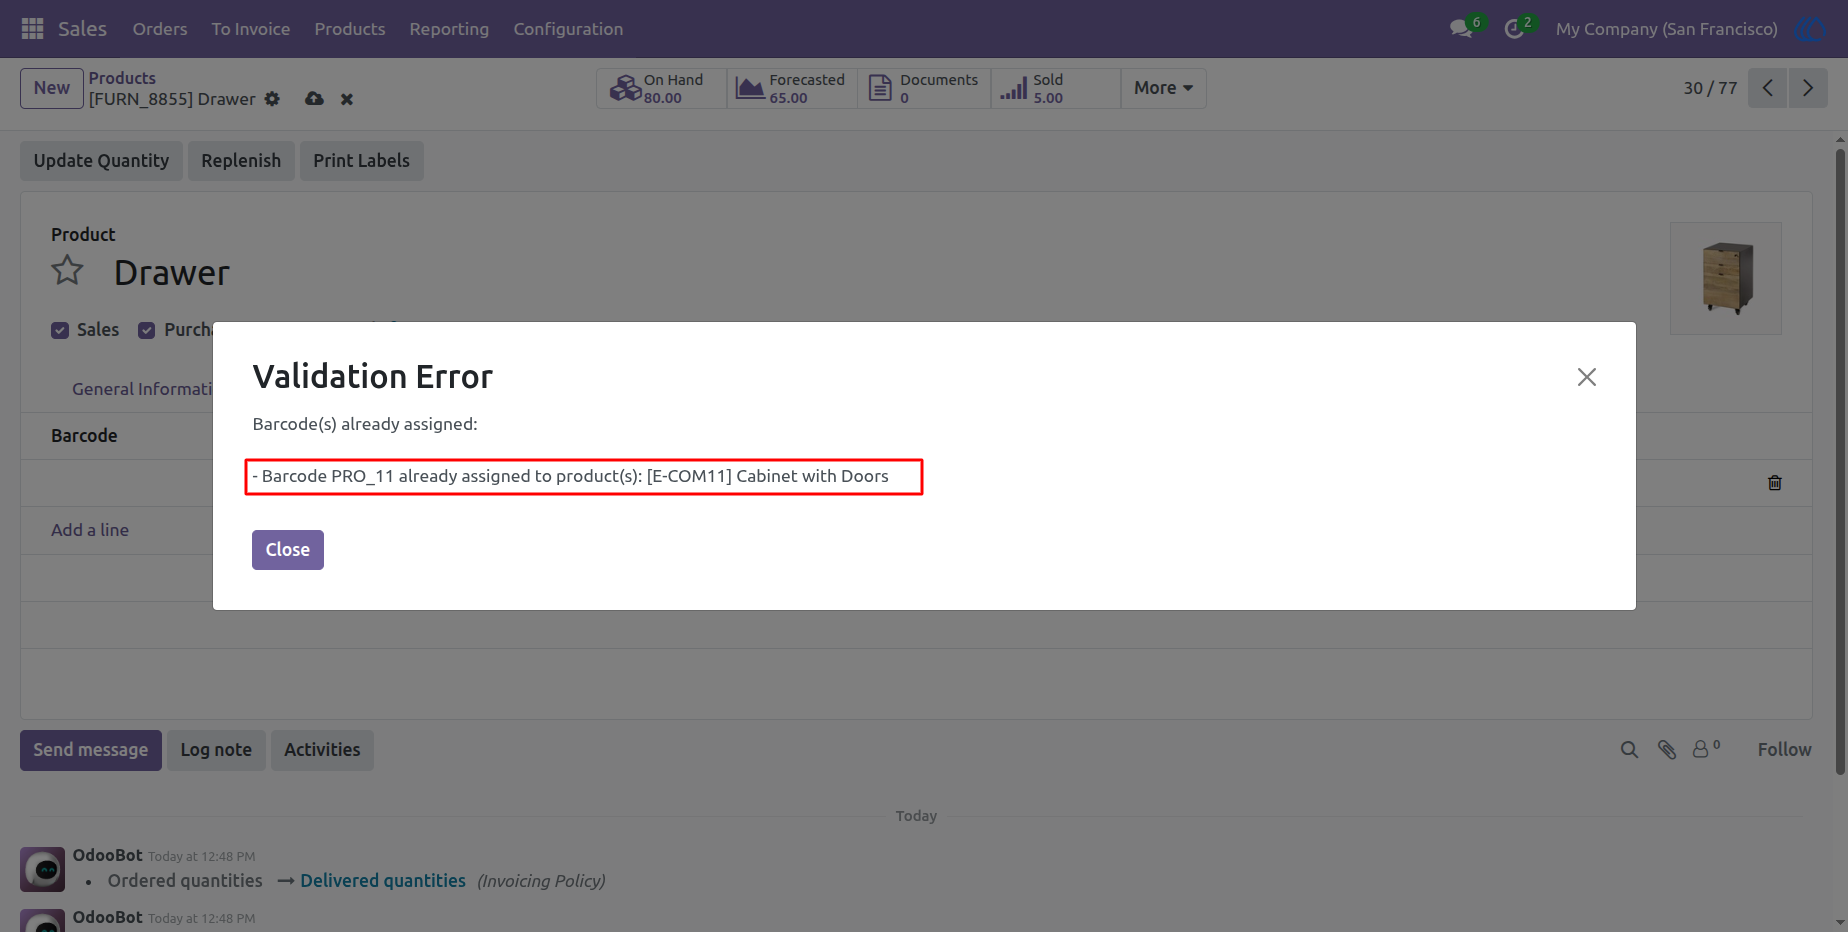Open the Configuration menu
Image resolution: width=1848 pixels, height=932 pixels.
tap(568, 29)
